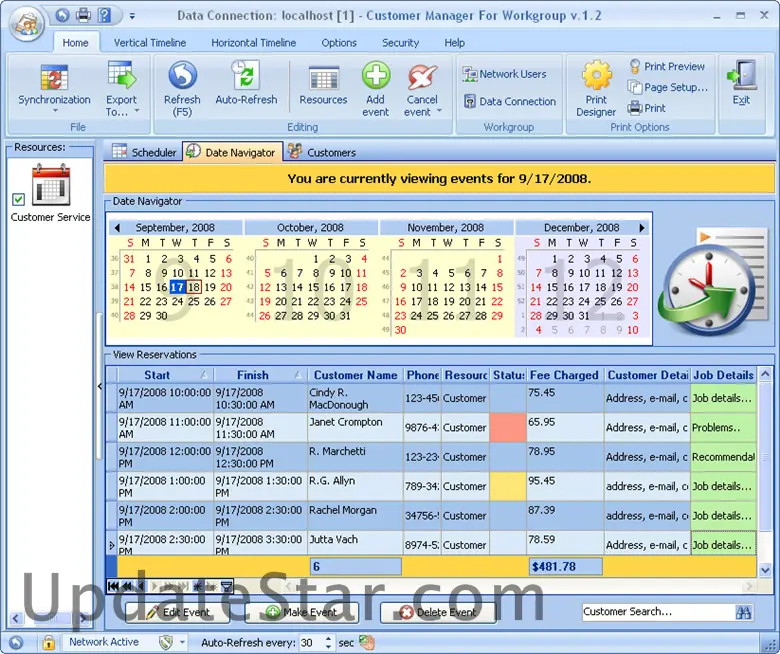Open Print Designer from the ribbon
The width and height of the screenshot is (780, 654).
(x=596, y=76)
